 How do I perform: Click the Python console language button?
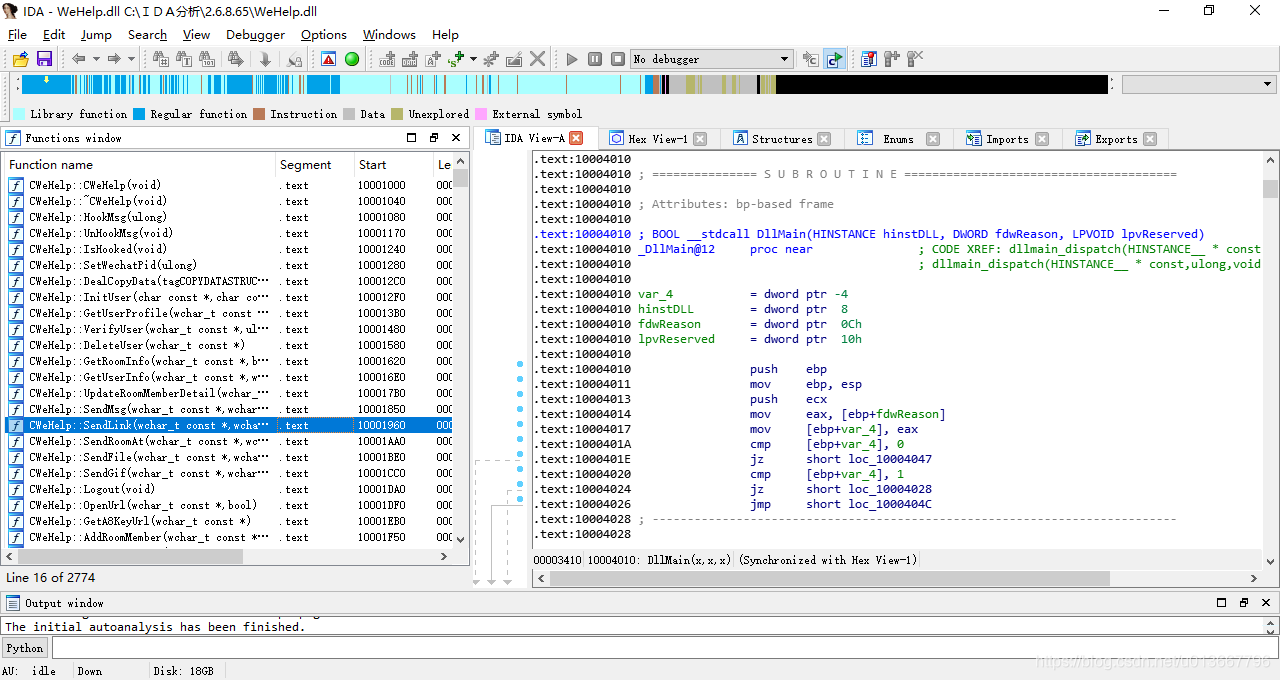(x=25, y=648)
